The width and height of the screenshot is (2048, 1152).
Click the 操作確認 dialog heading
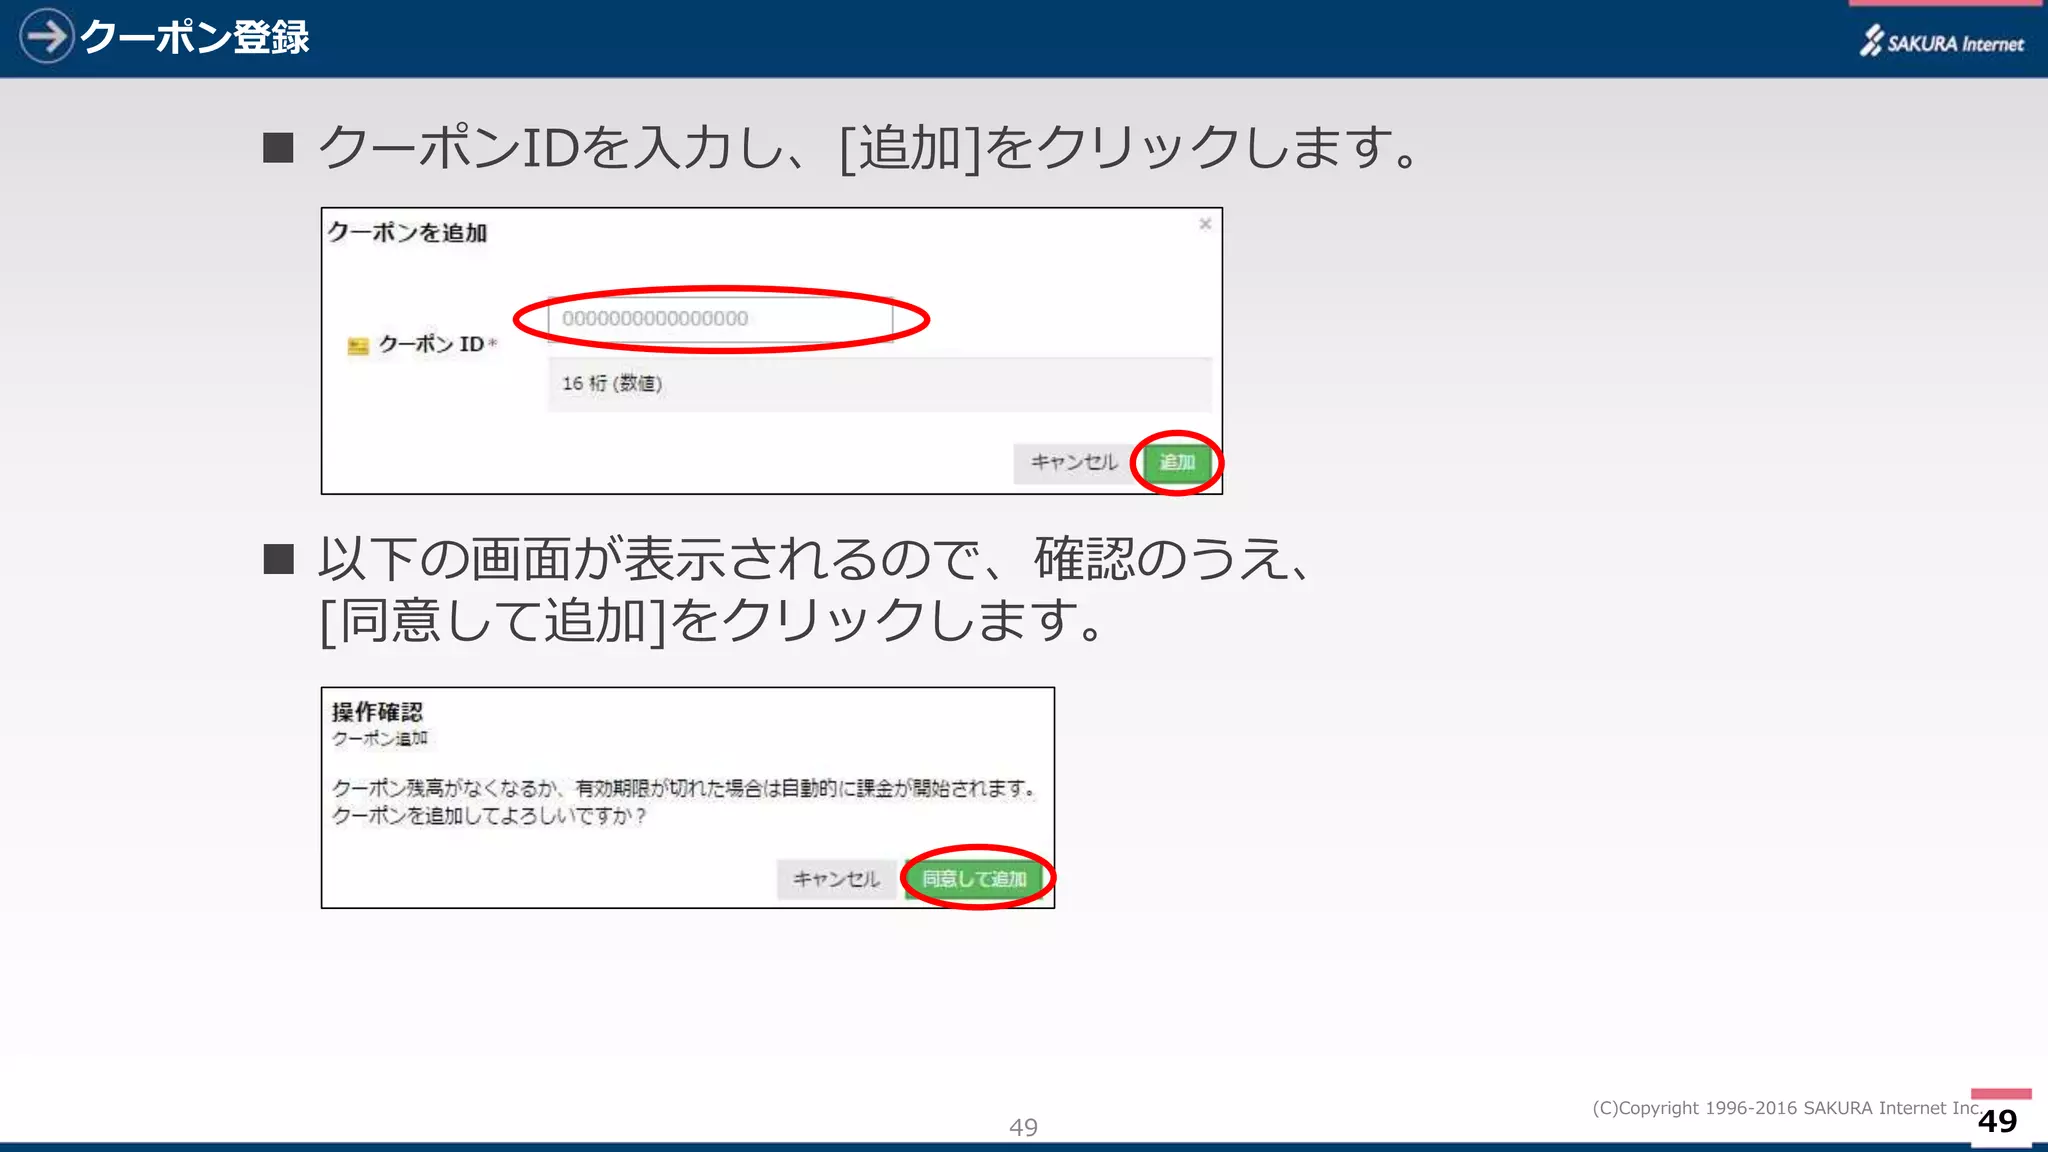coord(377,712)
